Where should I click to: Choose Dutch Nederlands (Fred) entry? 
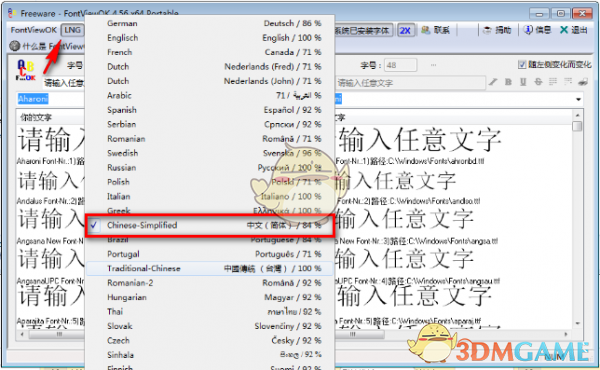coord(210,67)
